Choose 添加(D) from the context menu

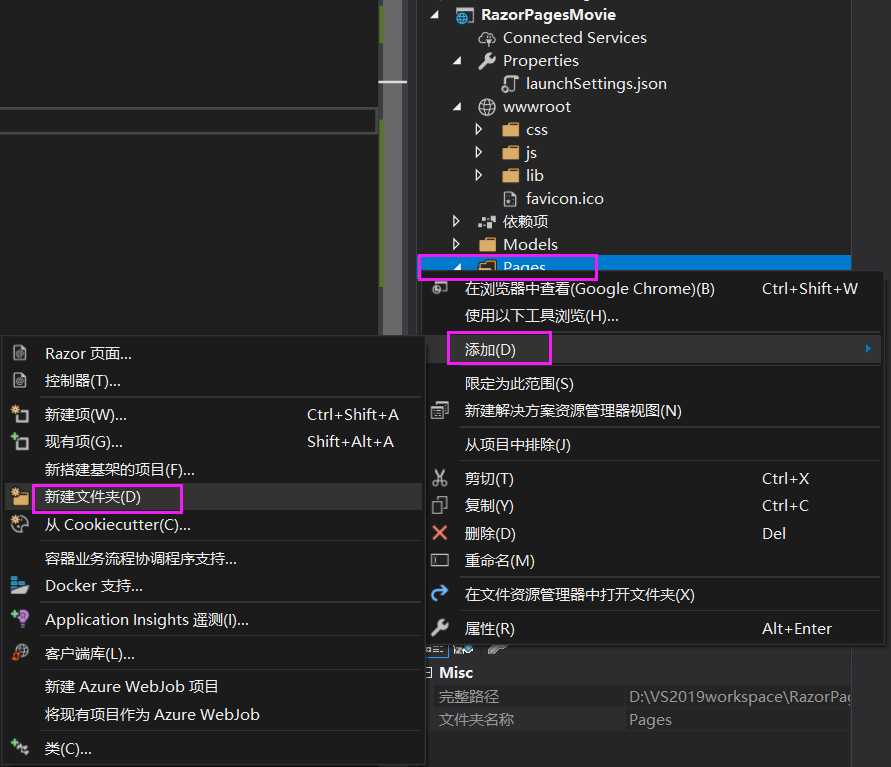coord(653,349)
